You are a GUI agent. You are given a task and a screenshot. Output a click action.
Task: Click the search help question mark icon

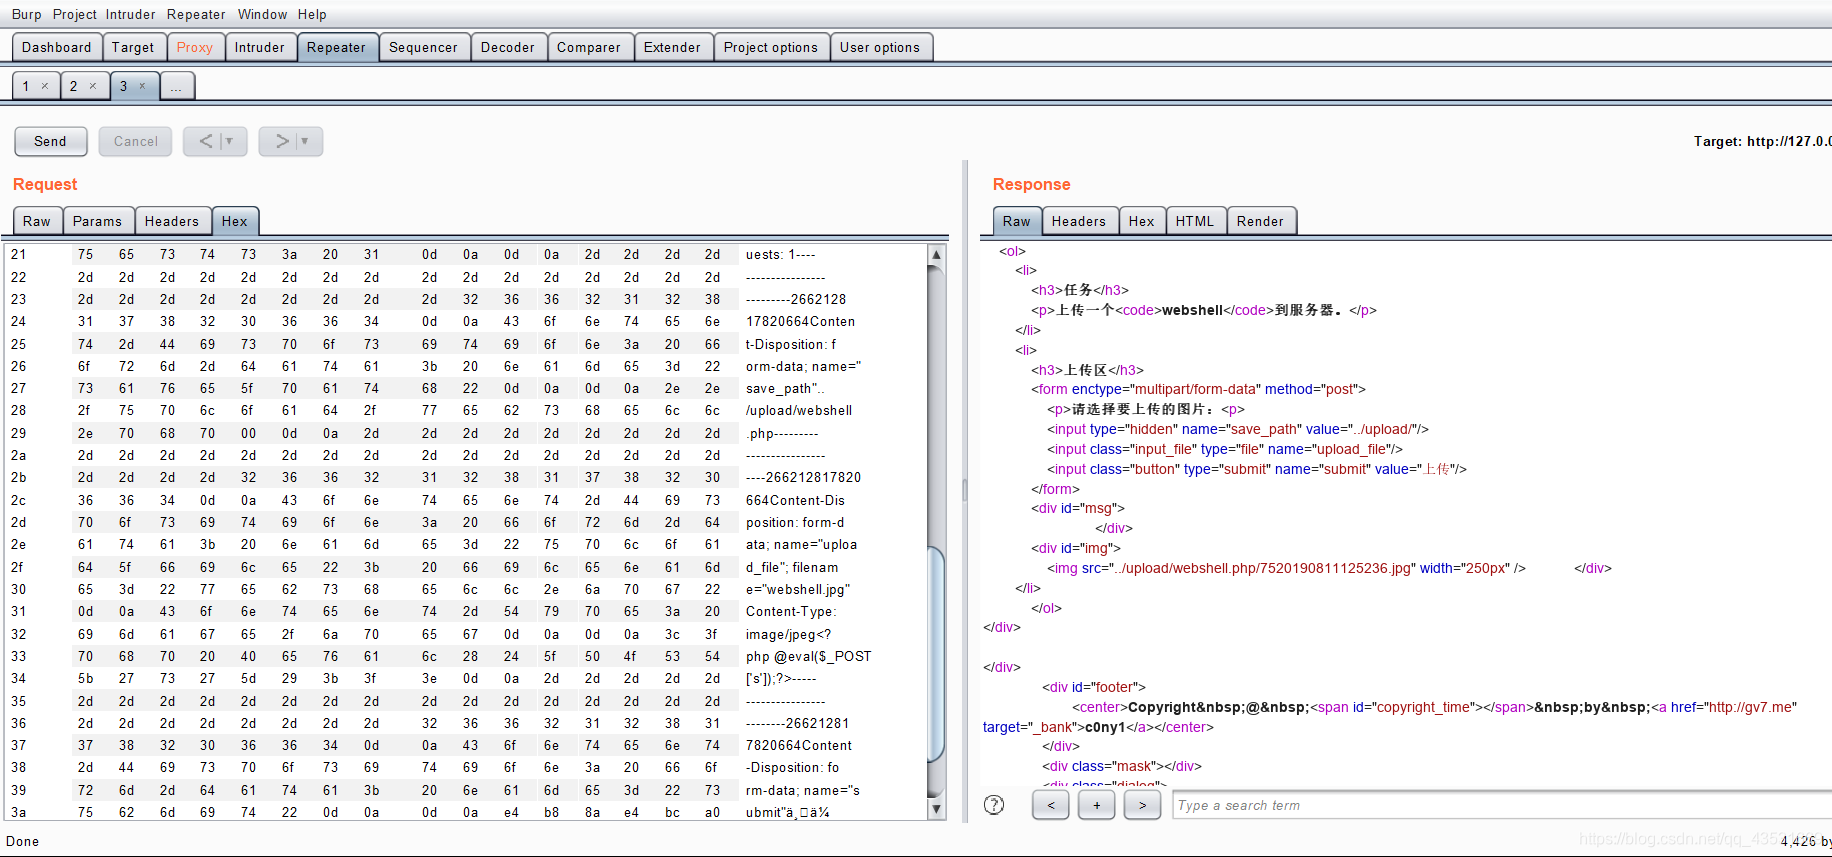(994, 805)
